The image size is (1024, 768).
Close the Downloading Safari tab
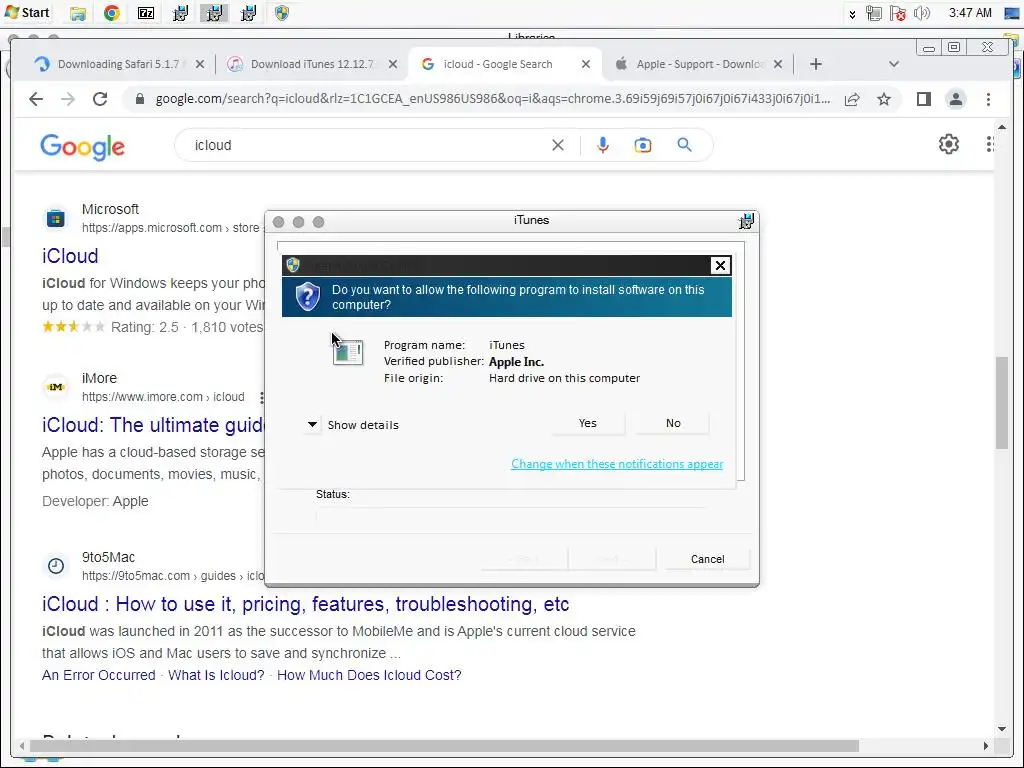(x=200, y=64)
